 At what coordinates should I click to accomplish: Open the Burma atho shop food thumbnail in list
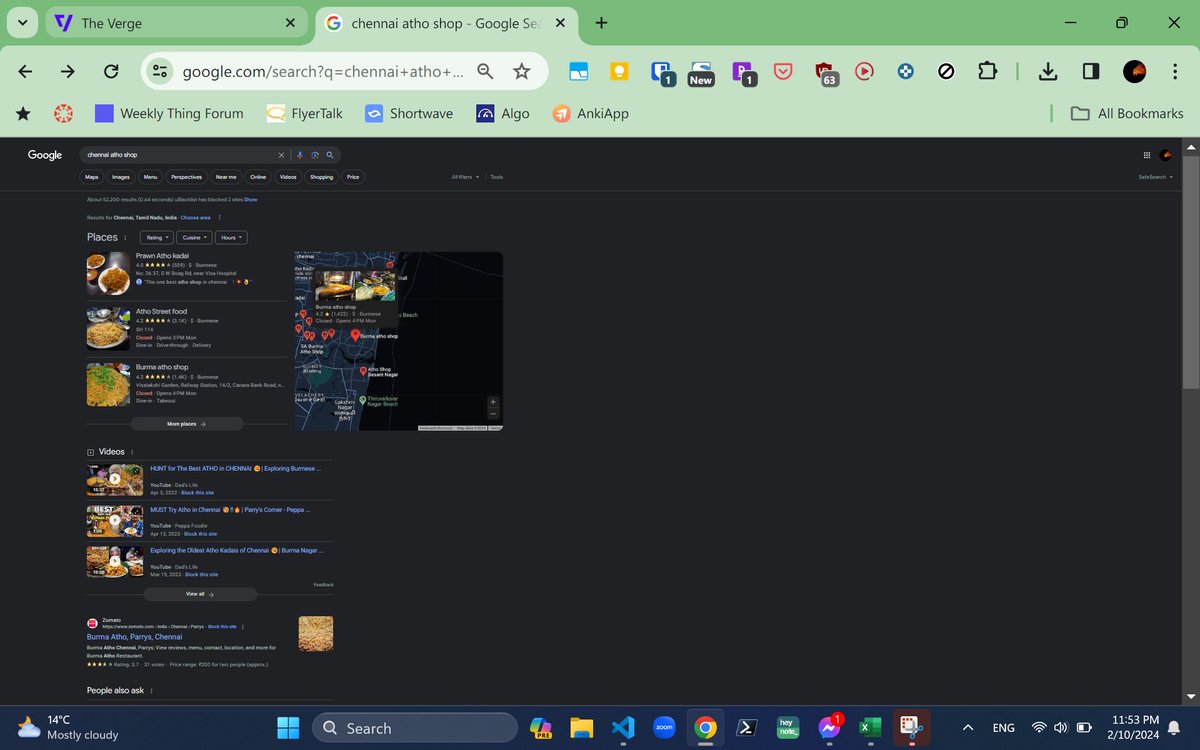[x=107, y=385]
